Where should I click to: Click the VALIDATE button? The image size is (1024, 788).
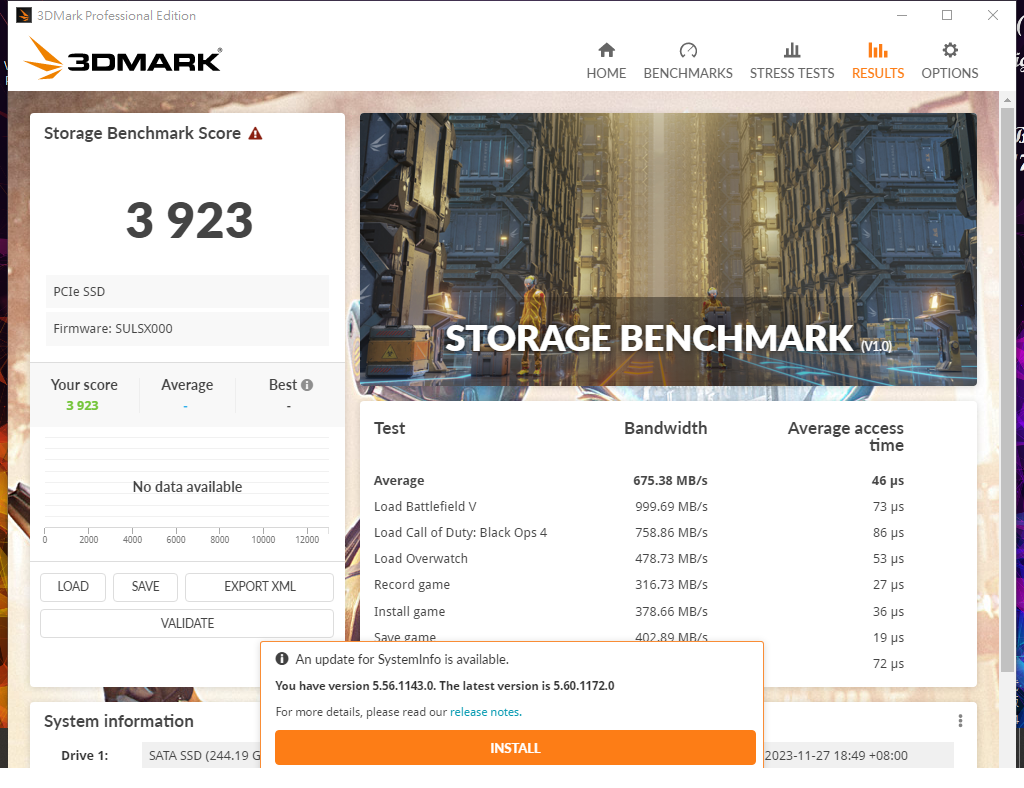[187, 623]
